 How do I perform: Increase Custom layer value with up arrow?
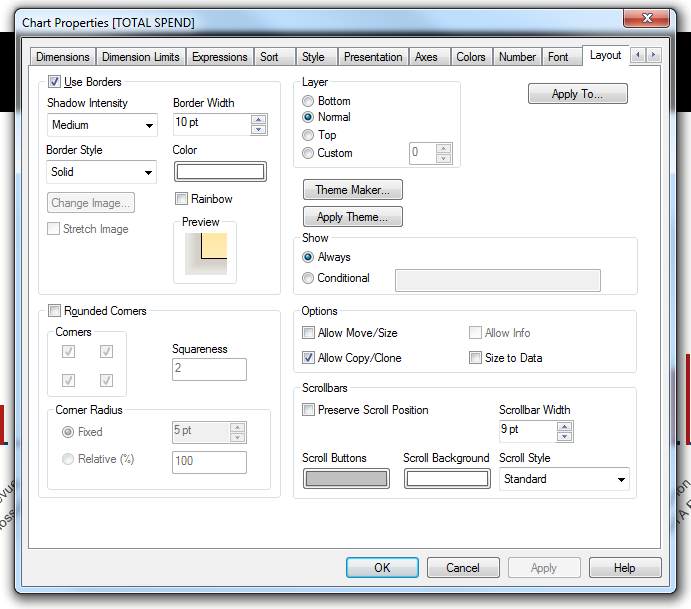click(443, 149)
